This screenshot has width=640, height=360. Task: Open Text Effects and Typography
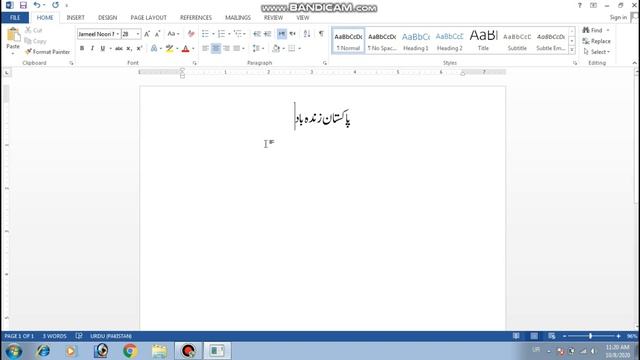(154, 49)
